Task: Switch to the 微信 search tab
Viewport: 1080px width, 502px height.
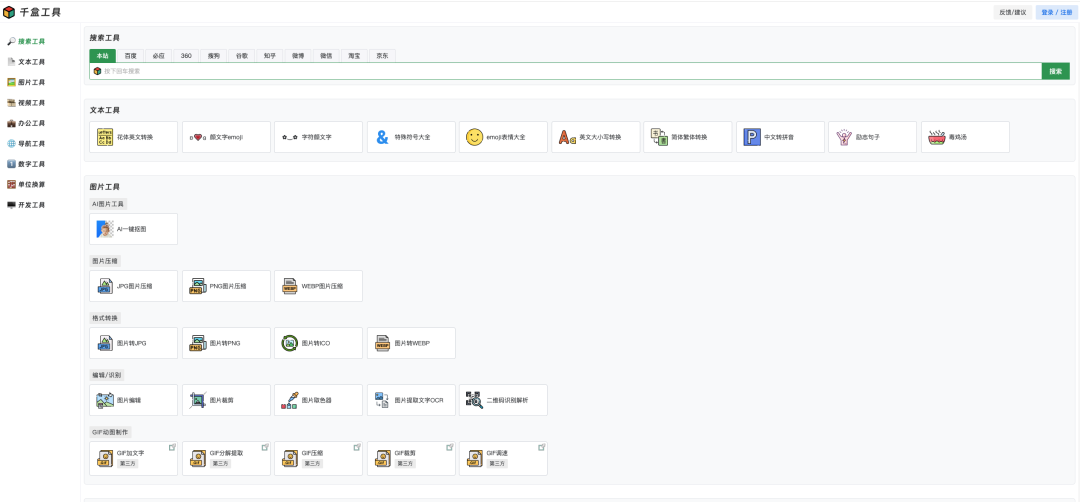Action: (326, 56)
